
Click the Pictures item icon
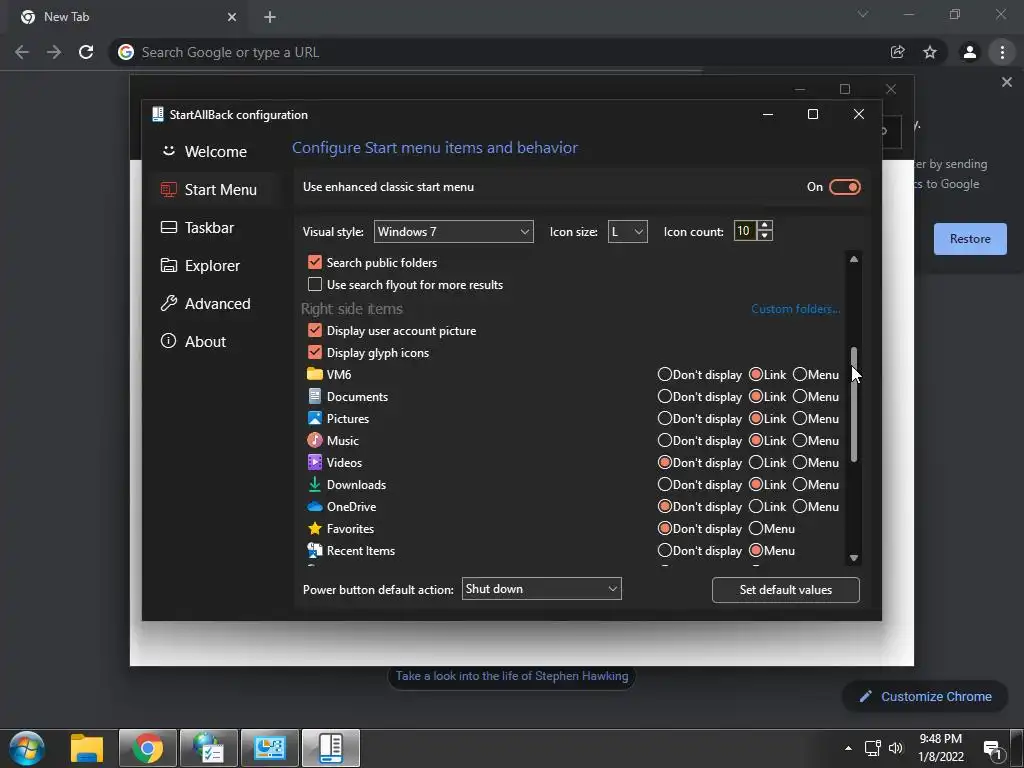(315, 418)
